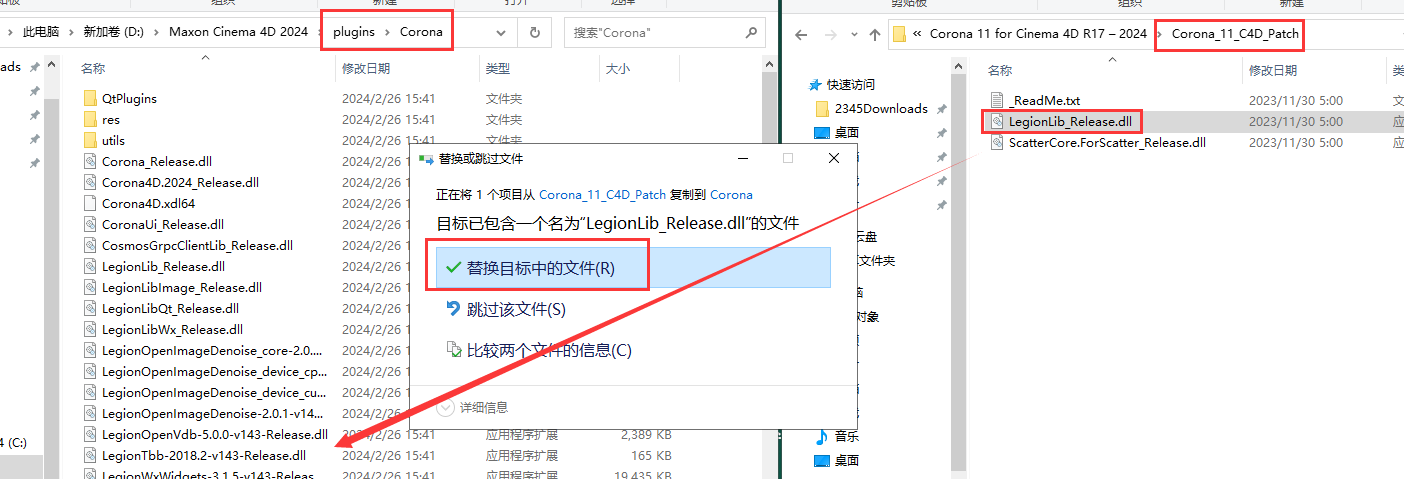Screen dimensions: 1404x479
Task: Open address bar history dropdown in Corona window
Action: (x=503, y=32)
